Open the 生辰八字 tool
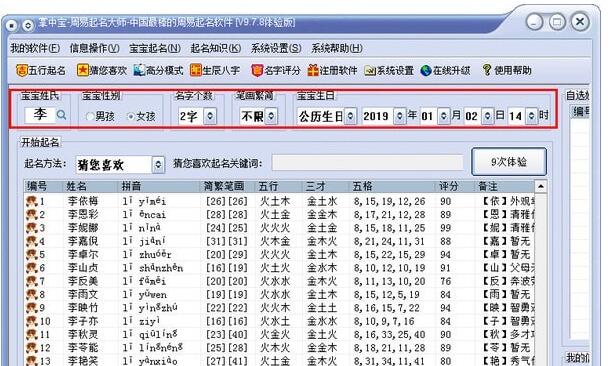Viewport: 611px width, 366px height. [x=215, y=71]
